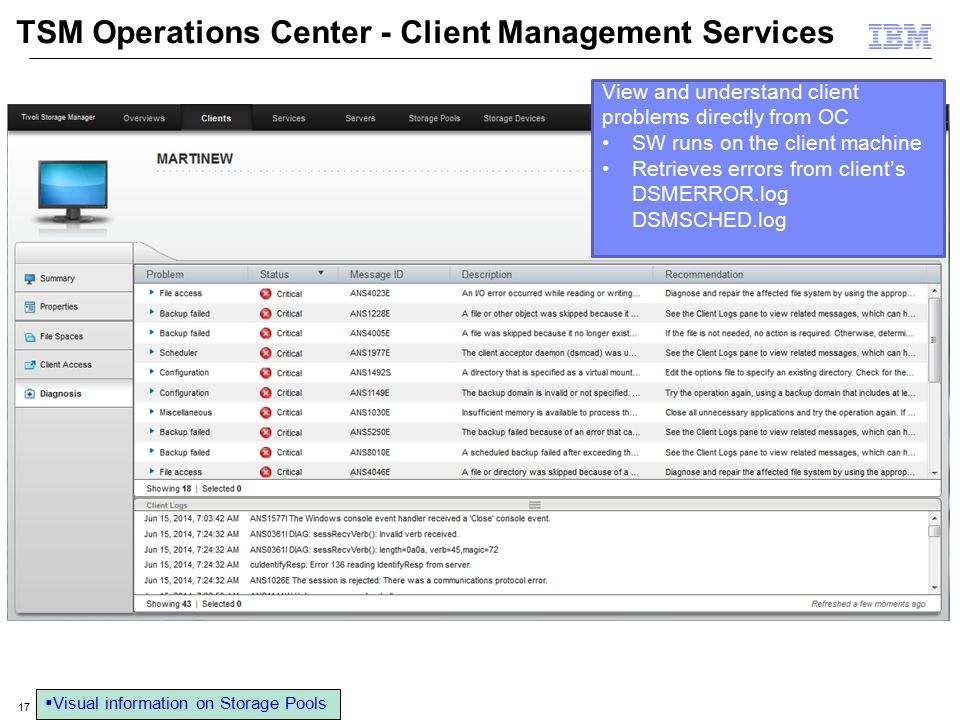Select the Summary sidebar tab
Viewport: 960px width, 720px height.
(74, 279)
